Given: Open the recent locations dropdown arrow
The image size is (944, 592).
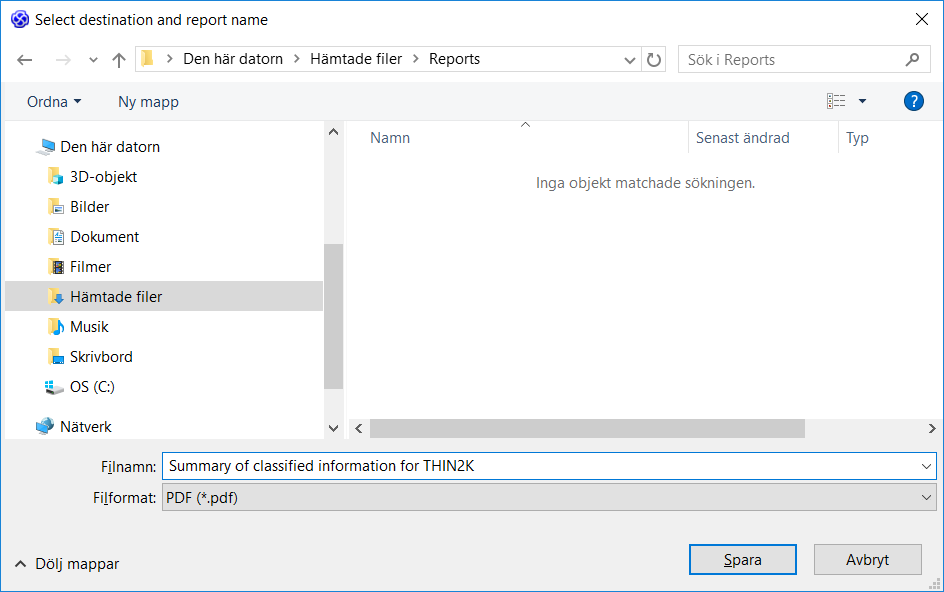Looking at the screenshot, I should [93, 60].
